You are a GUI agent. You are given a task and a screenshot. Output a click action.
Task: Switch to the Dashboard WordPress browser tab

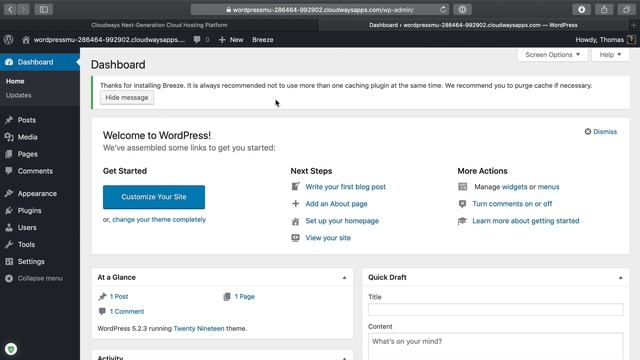point(473,25)
